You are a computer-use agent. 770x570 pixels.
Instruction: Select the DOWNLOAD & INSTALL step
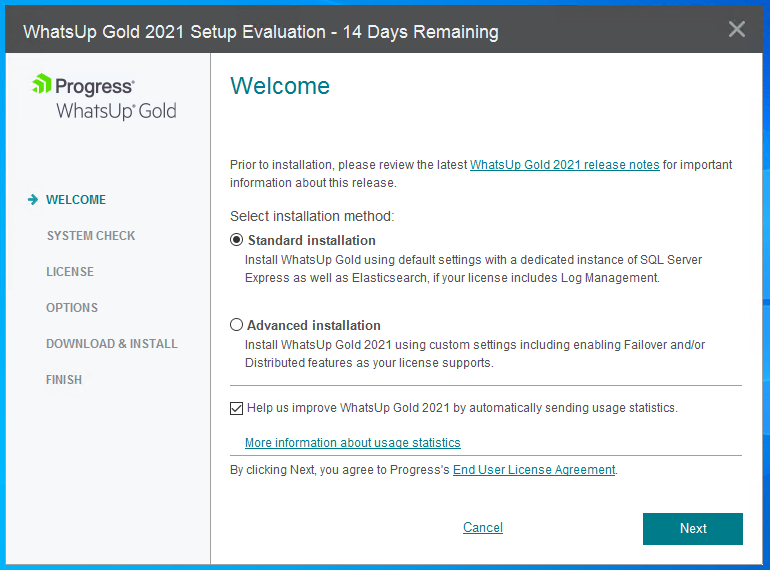pos(111,344)
